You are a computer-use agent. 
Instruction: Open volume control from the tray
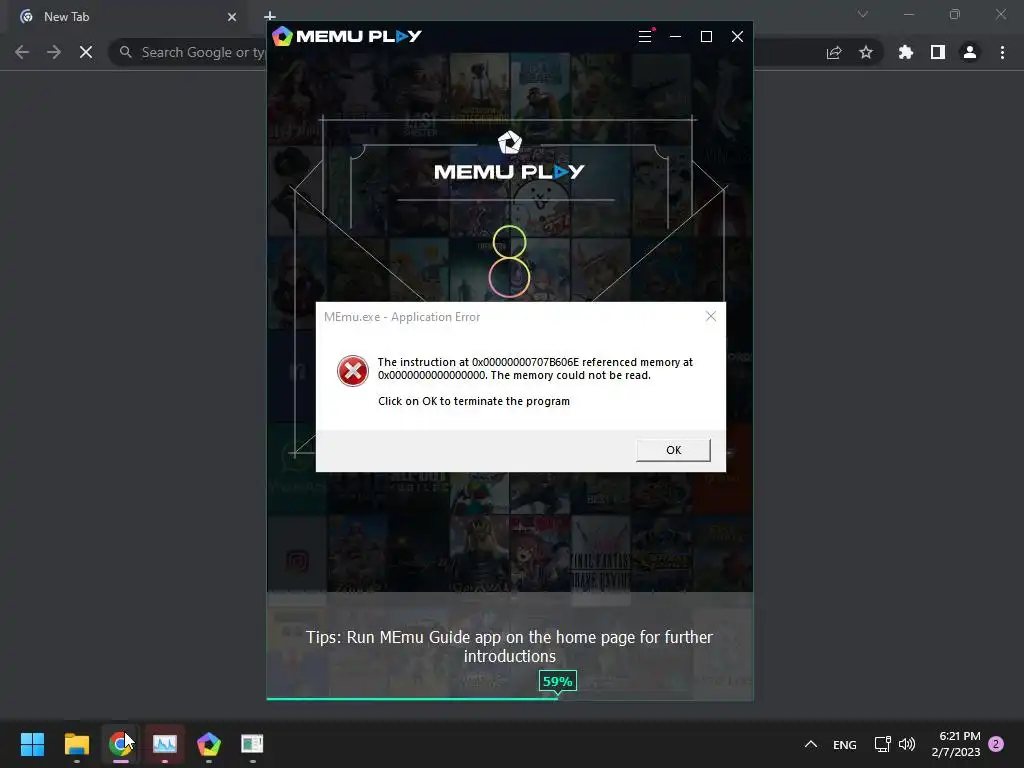(906, 744)
